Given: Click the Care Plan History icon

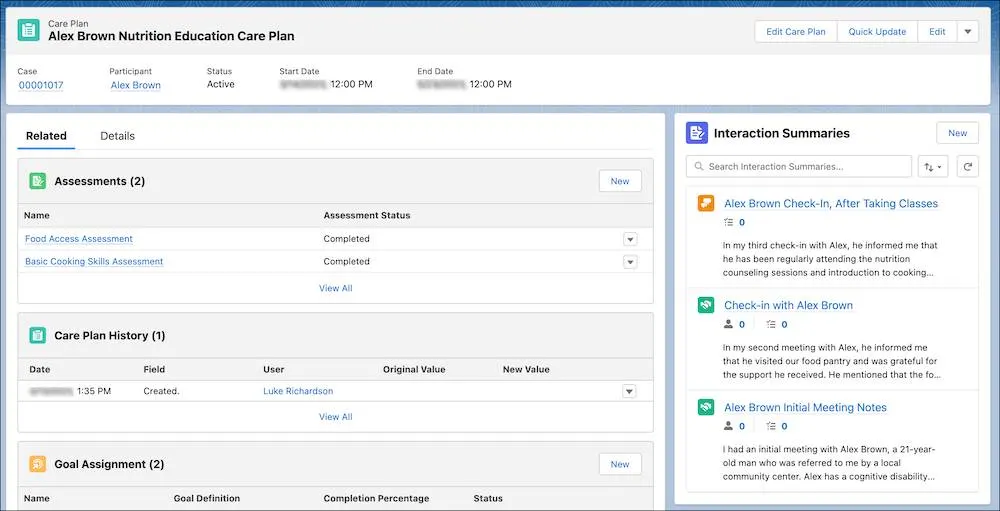Looking at the screenshot, I should (x=38, y=336).
